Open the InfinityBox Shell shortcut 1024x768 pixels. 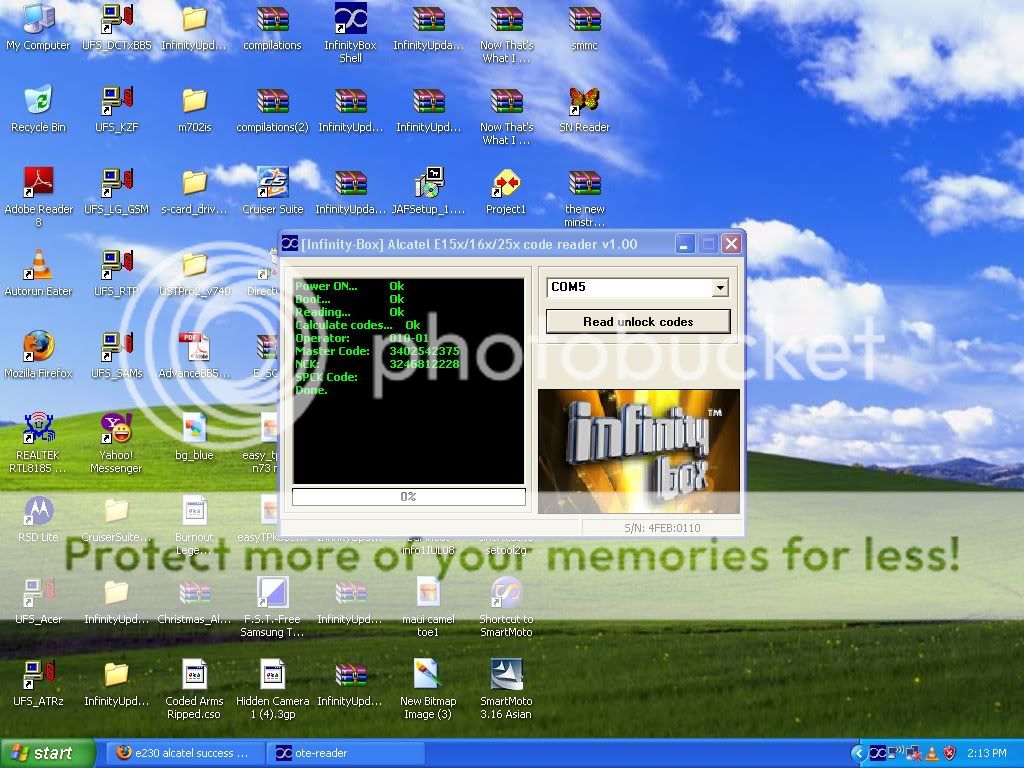coord(350,20)
